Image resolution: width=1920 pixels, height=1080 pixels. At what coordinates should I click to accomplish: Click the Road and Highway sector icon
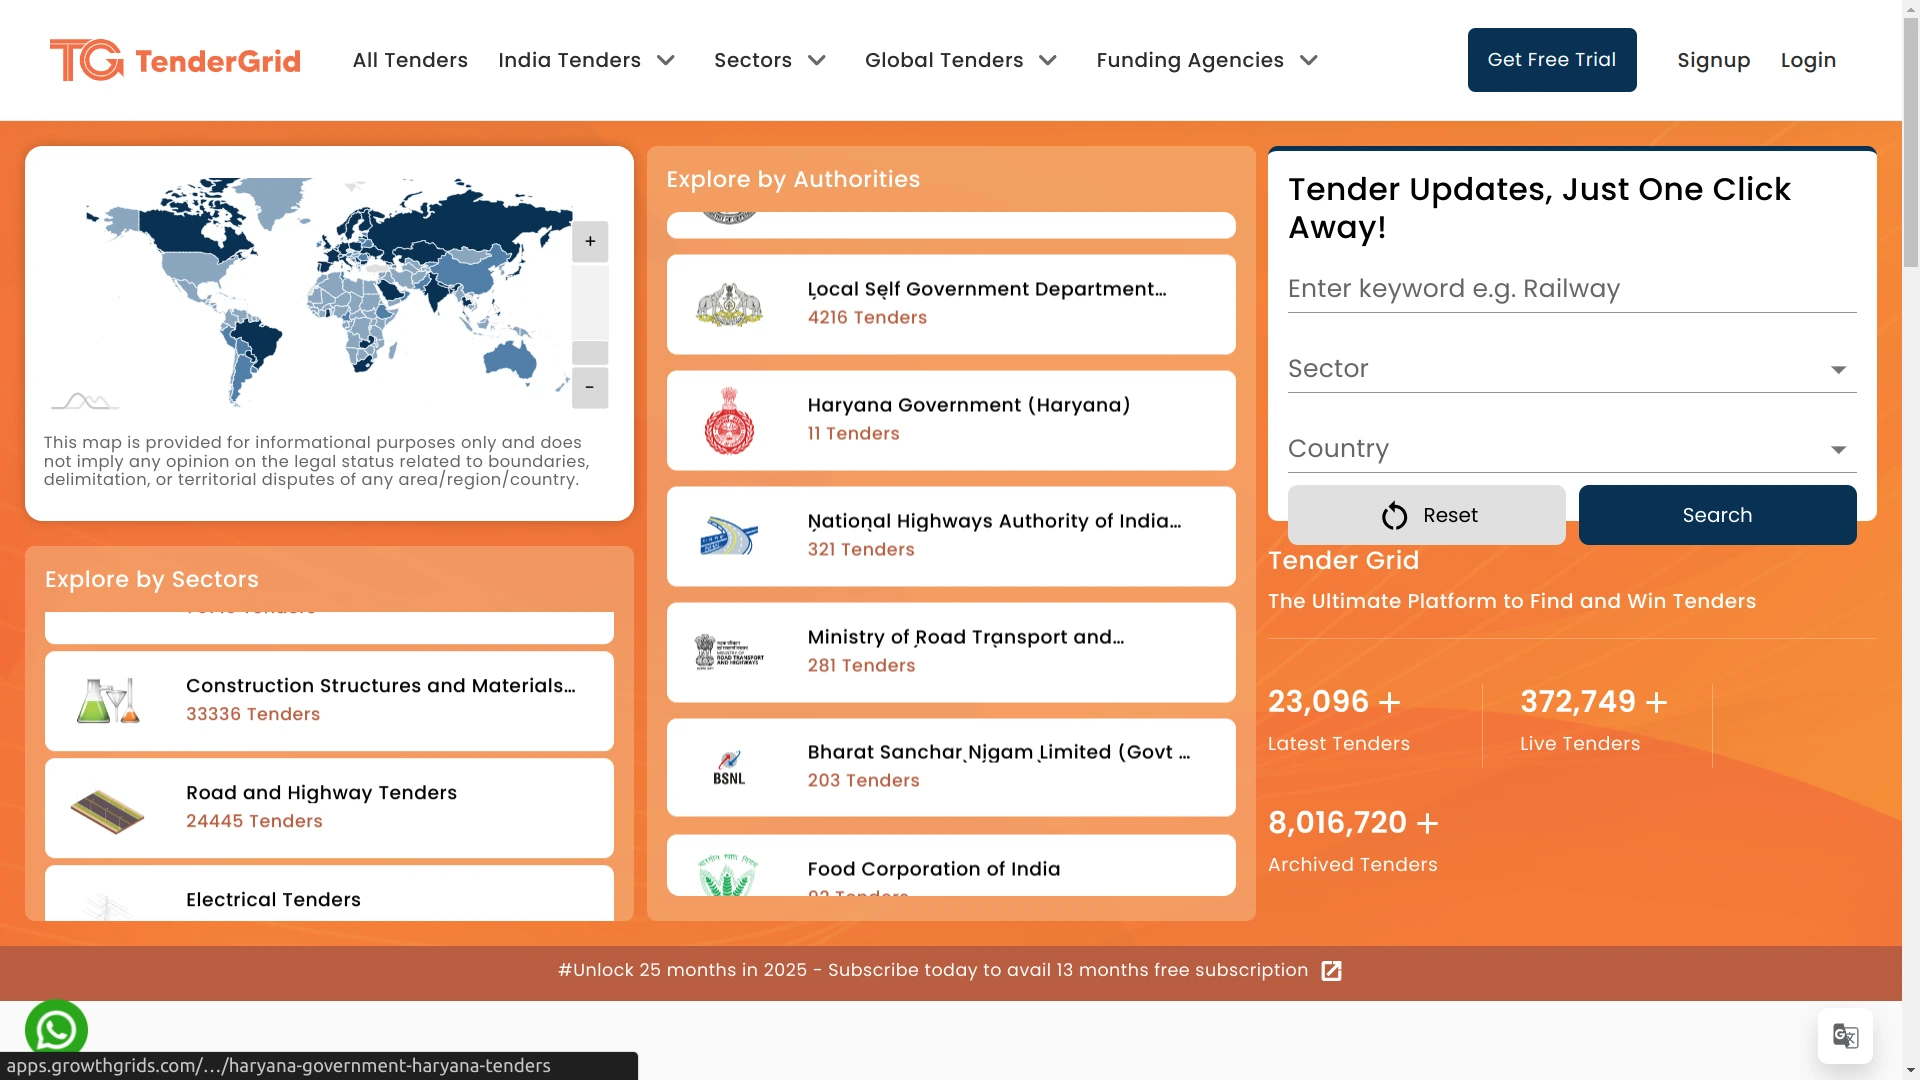click(108, 811)
